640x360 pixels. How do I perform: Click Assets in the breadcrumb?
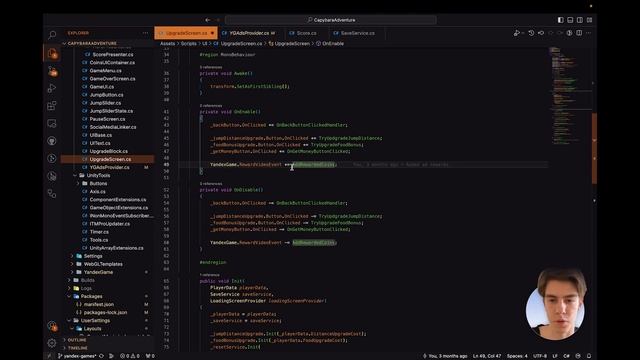point(167,43)
